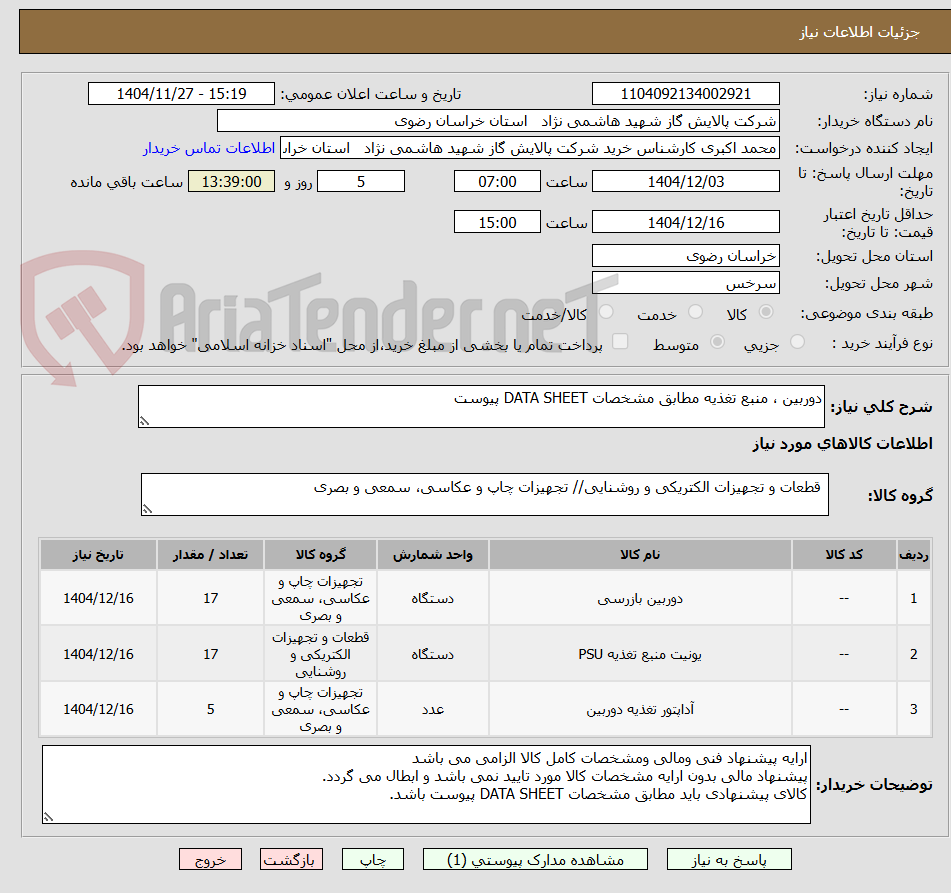Click the remaining time field 13:39:00
Image resolution: width=951 pixels, height=893 pixels.
(x=232, y=181)
